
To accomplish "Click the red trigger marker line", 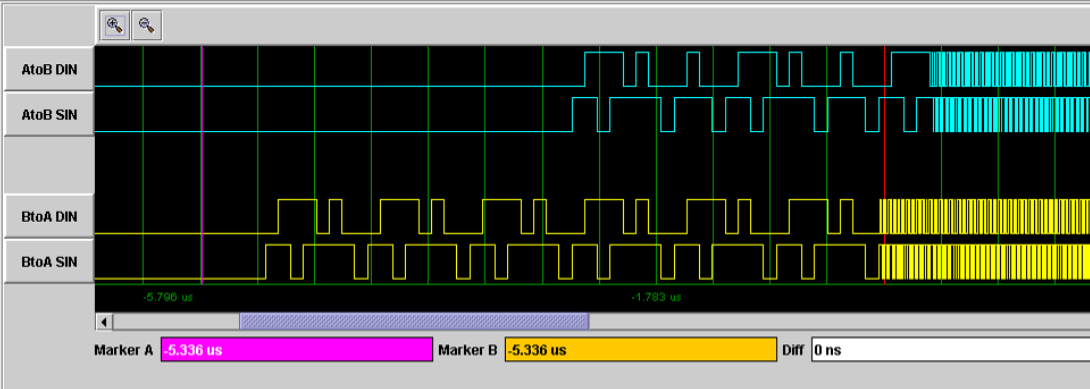I will click(x=884, y=165).
